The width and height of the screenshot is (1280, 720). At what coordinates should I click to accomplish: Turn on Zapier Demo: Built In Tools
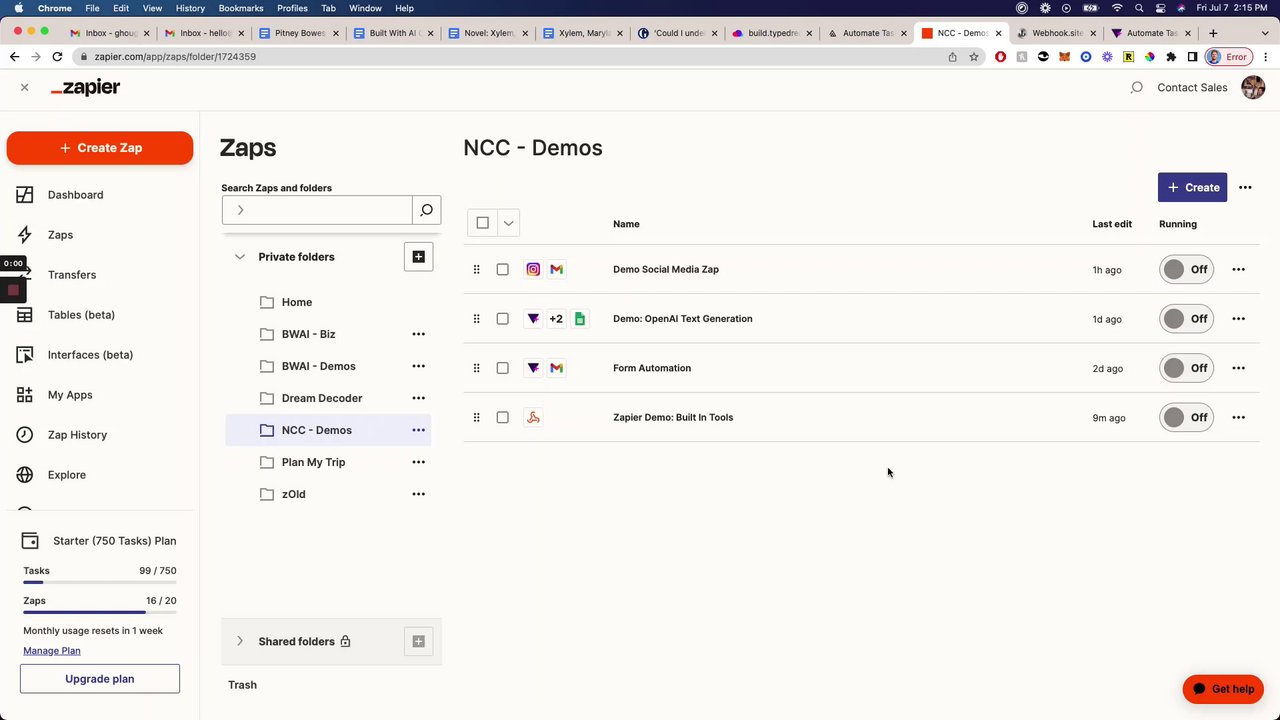pyautogui.click(x=1186, y=417)
